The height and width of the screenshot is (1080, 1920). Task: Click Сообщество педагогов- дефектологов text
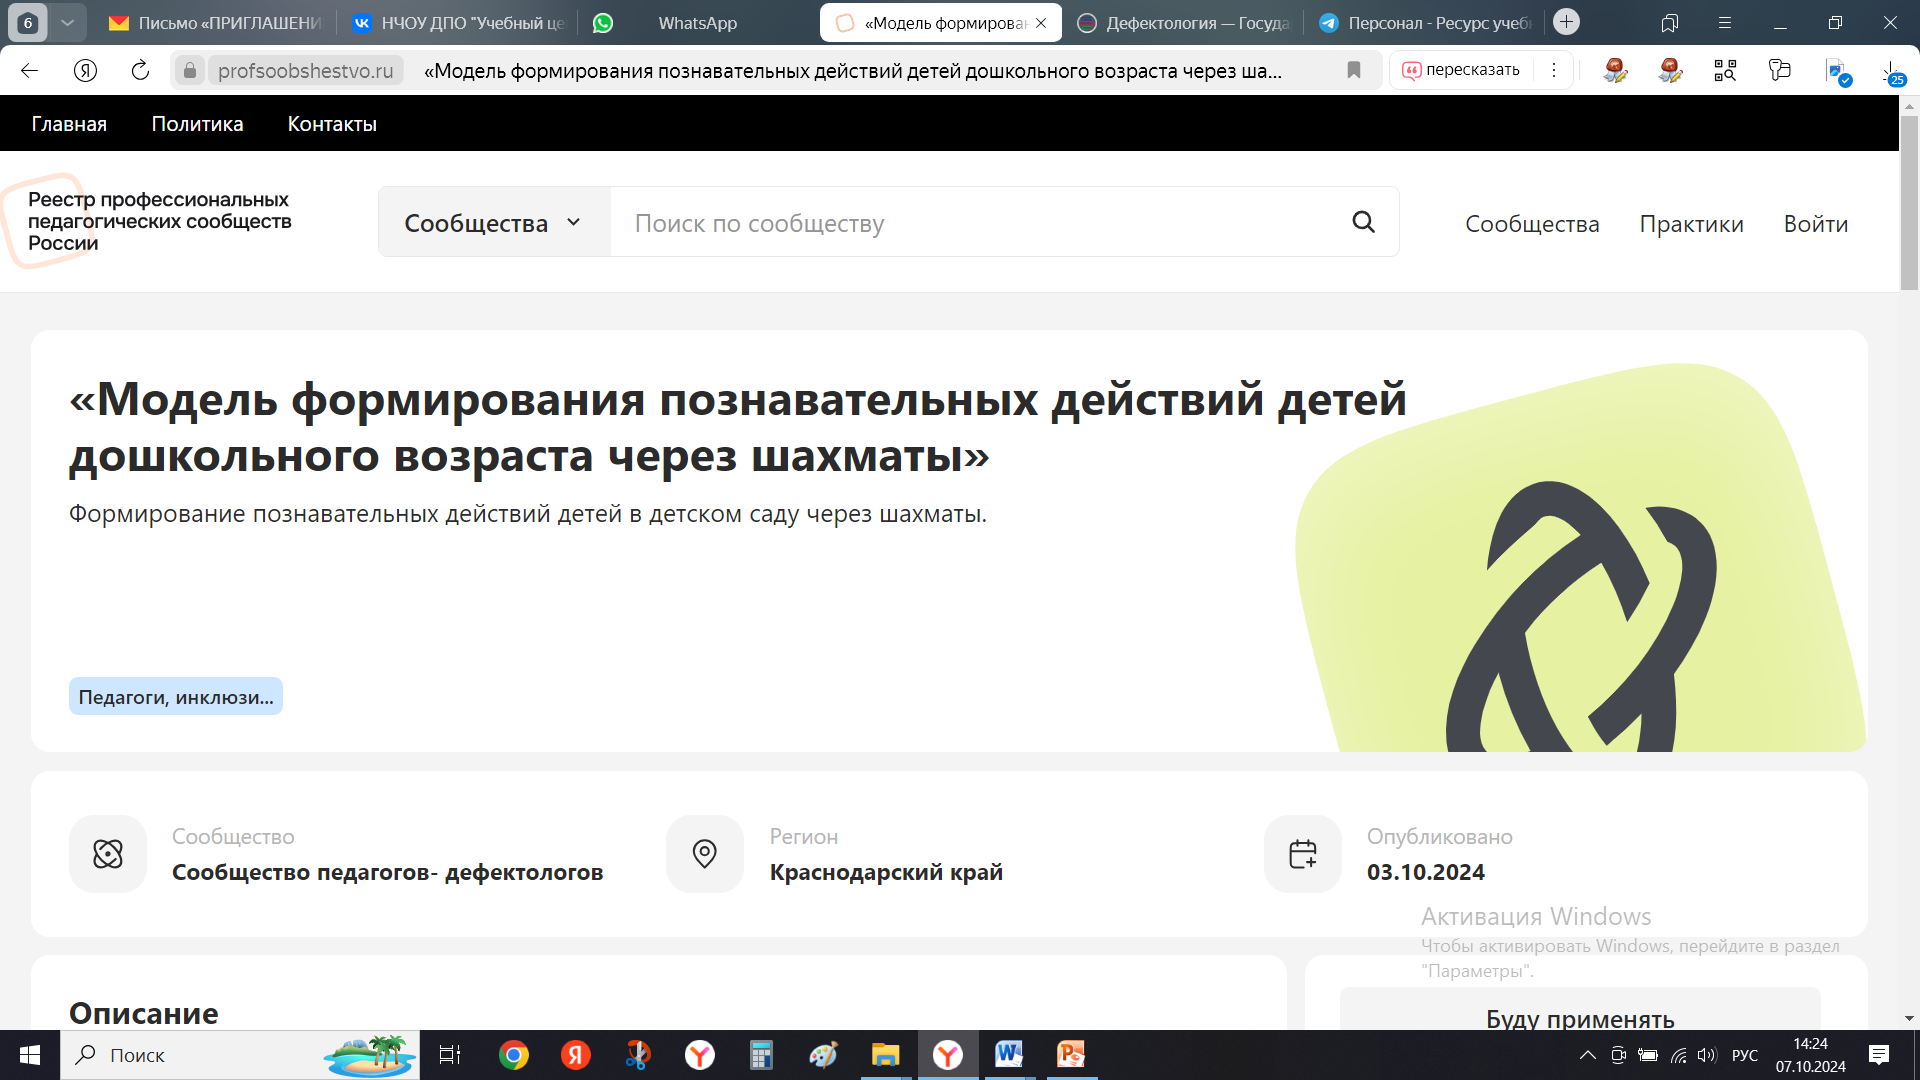(387, 872)
